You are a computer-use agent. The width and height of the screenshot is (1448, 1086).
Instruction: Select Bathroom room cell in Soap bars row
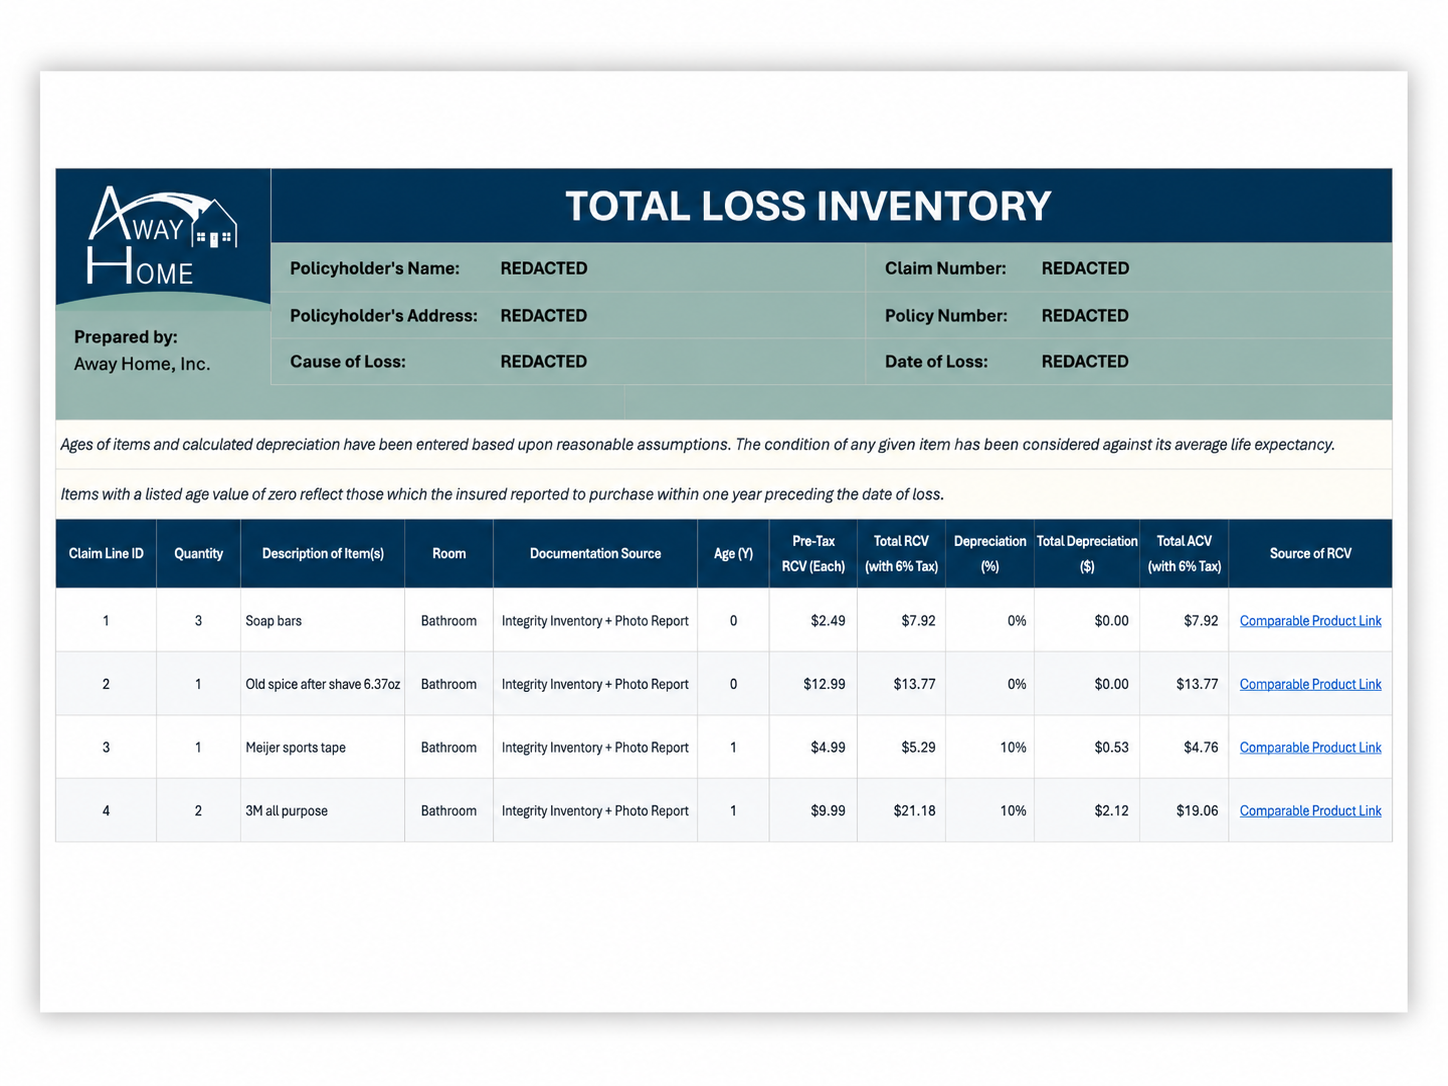(449, 621)
